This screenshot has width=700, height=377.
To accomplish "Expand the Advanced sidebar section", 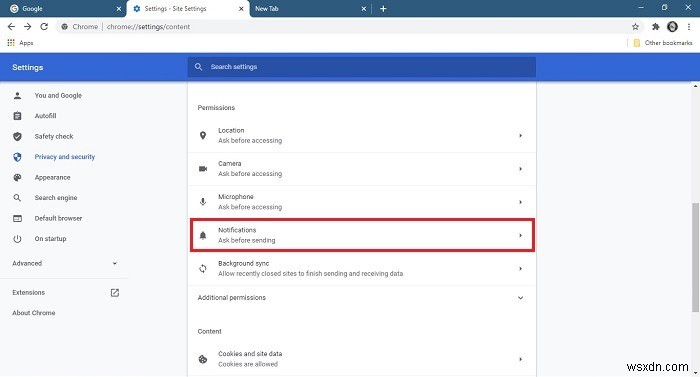I will coord(64,264).
